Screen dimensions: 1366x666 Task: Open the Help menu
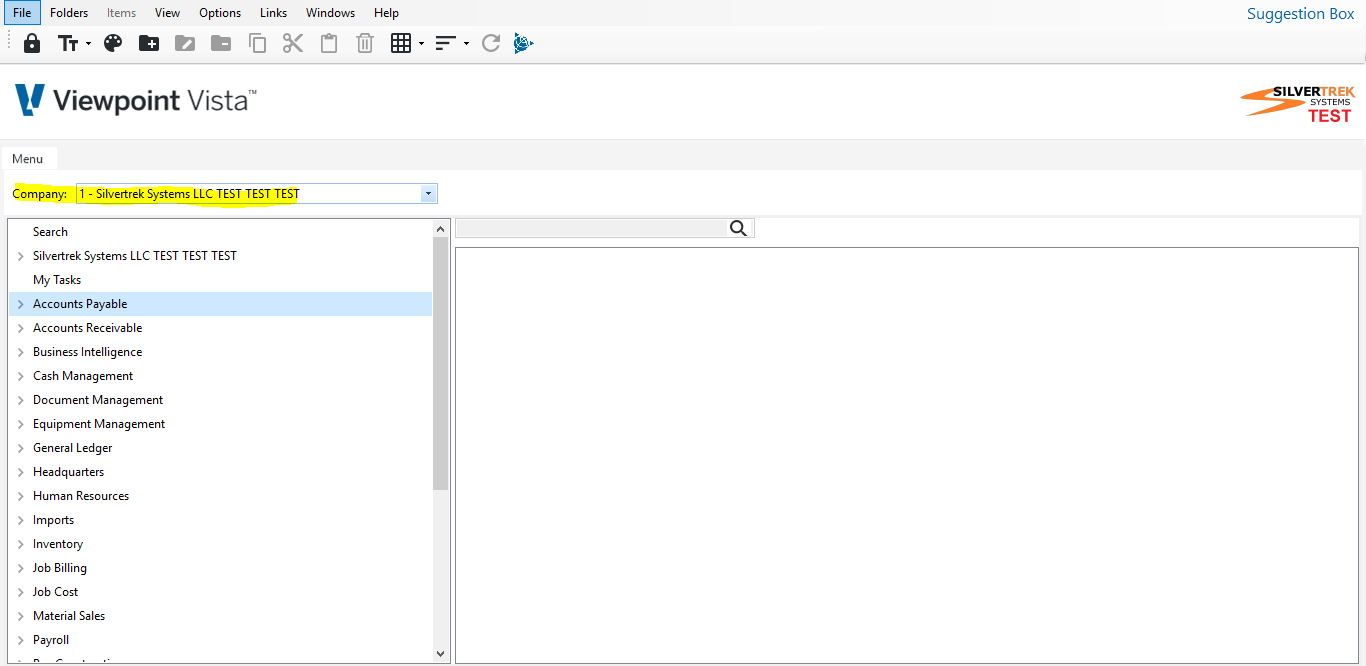(x=386, y=13)
